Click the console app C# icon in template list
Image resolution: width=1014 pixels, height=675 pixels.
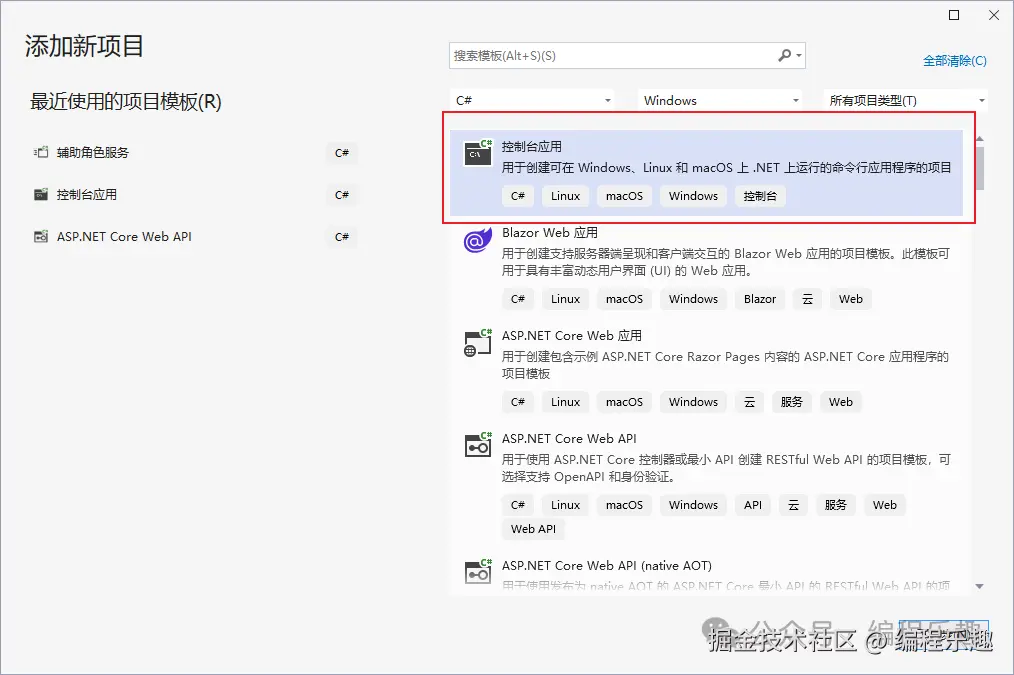[478, 153]
